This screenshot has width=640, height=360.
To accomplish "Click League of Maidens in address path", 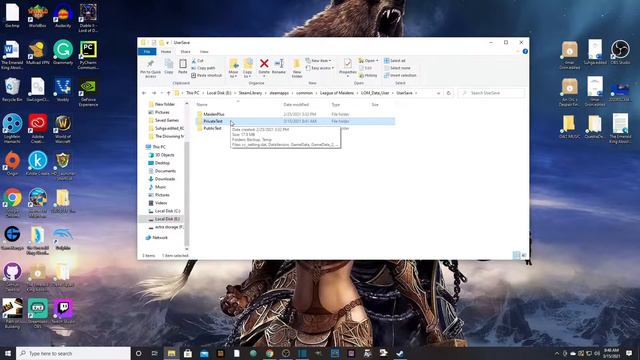I will point(337,93).
